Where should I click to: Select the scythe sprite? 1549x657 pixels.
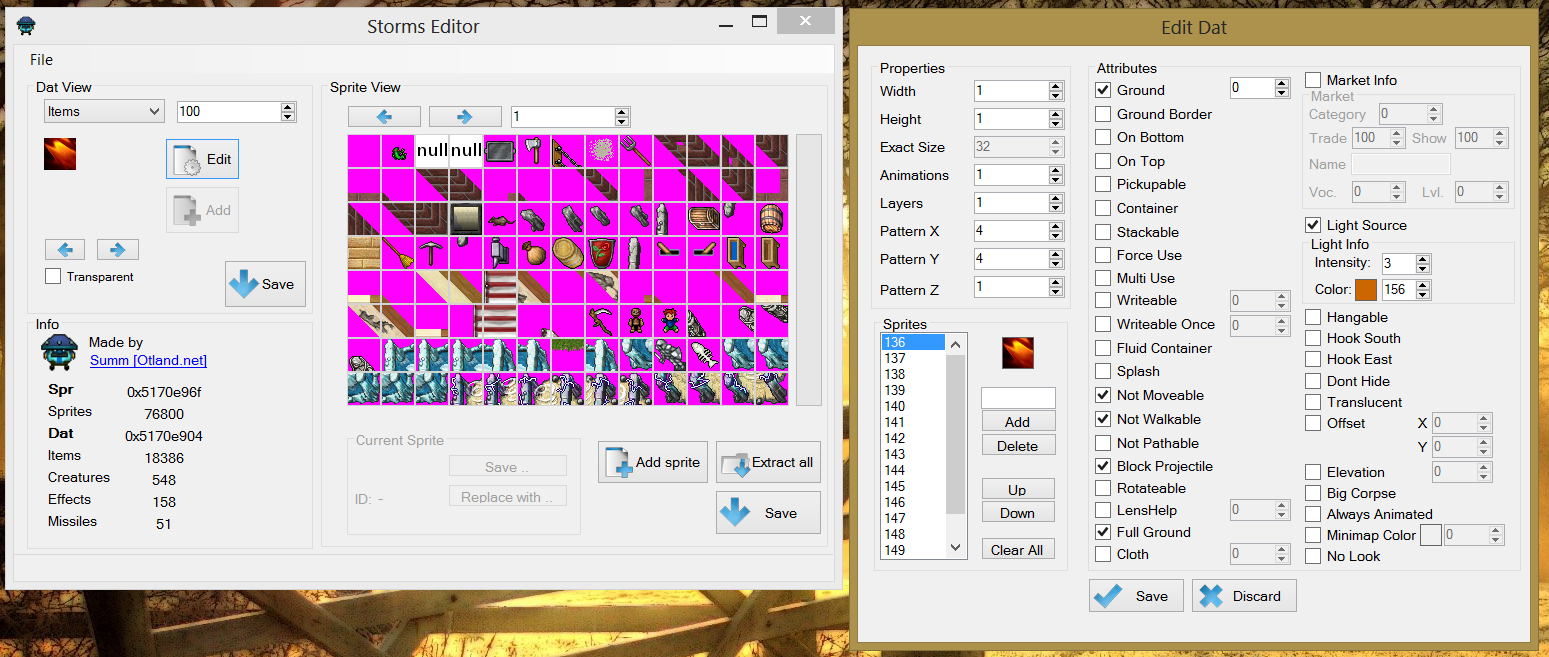tap(602, 321)
